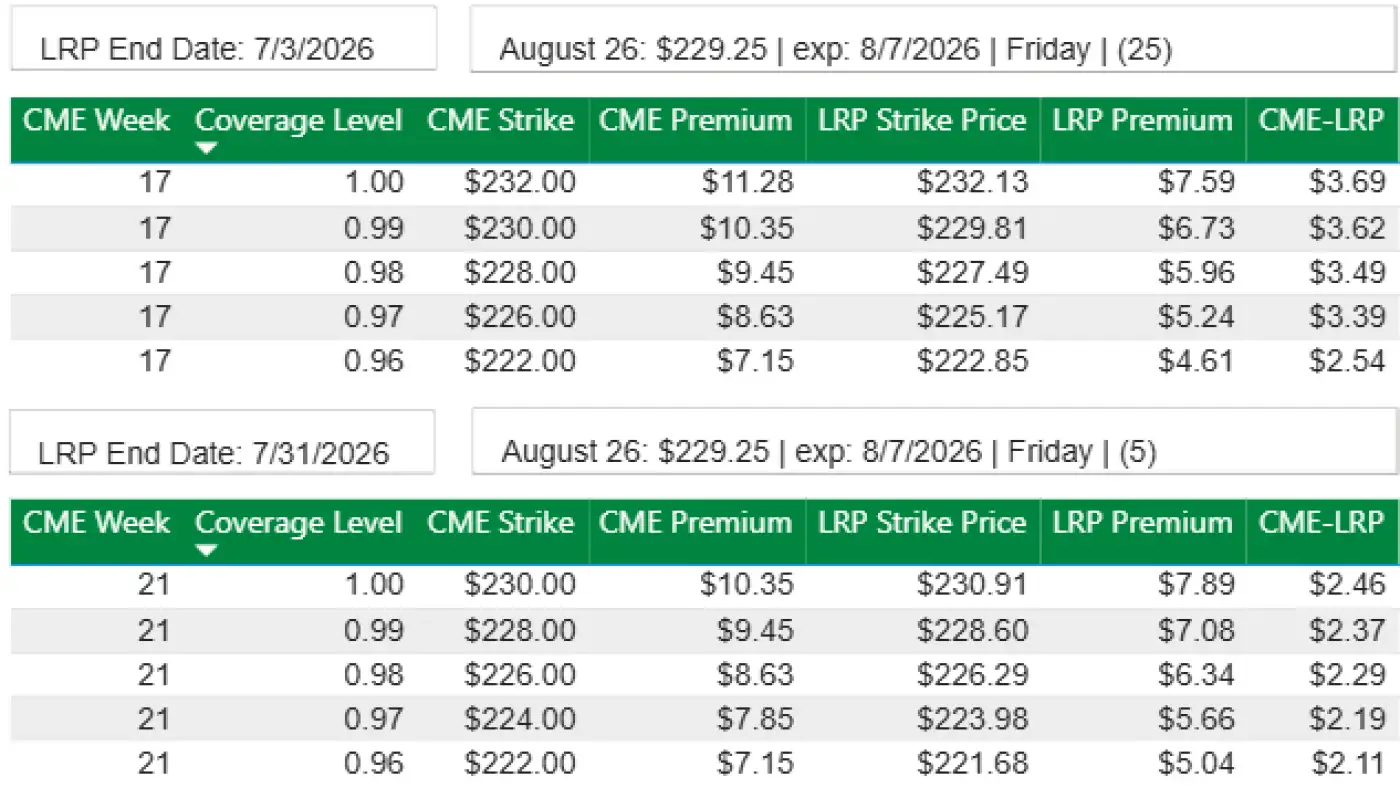Select the $232.13 LRP Strike Price cell
This screenshot has width=1400, height=798.
(972, 183)
